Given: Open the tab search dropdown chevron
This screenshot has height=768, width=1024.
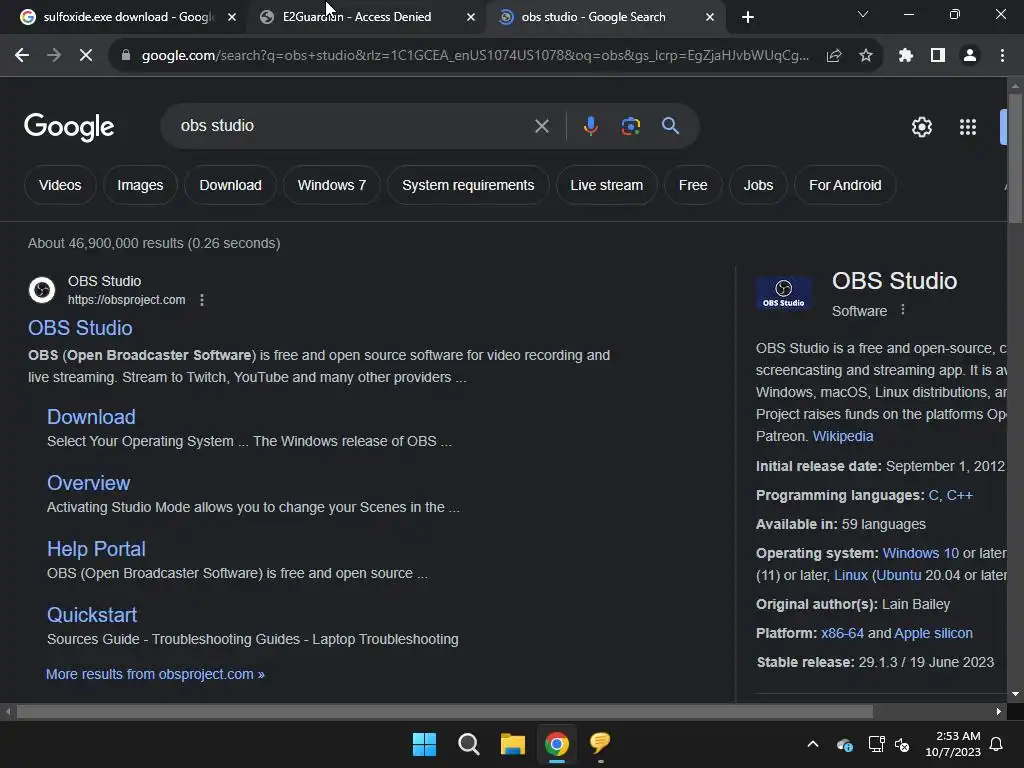Looking at the screenshot, I should pos(863,14).
